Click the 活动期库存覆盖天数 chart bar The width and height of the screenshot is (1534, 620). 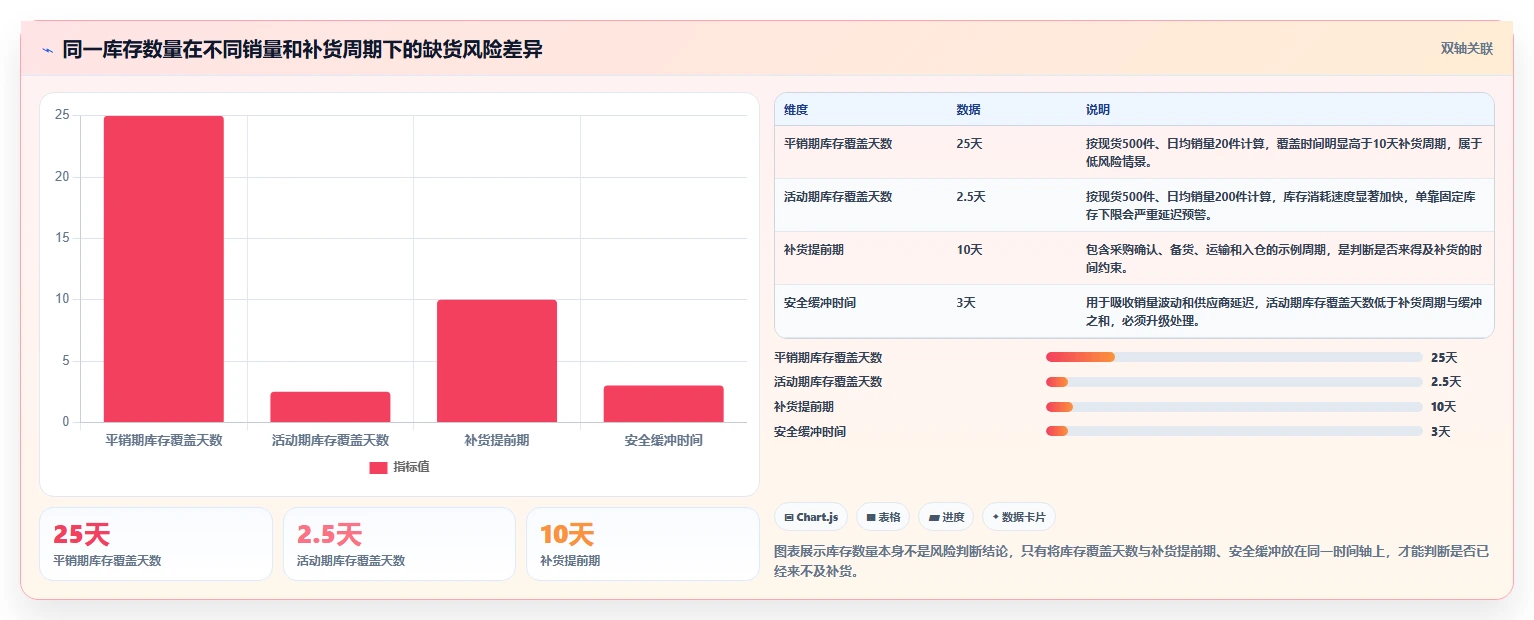coord(330,407)
